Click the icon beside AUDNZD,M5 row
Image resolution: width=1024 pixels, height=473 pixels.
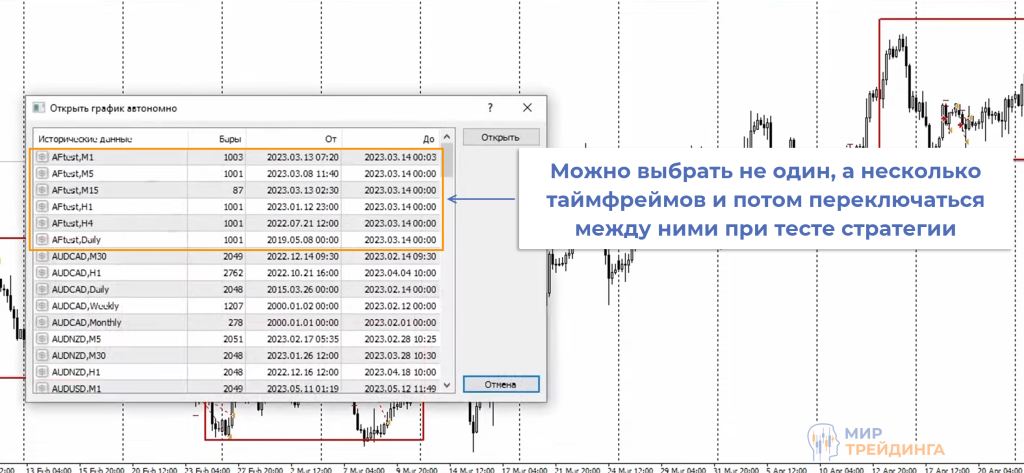pos(42,338)
